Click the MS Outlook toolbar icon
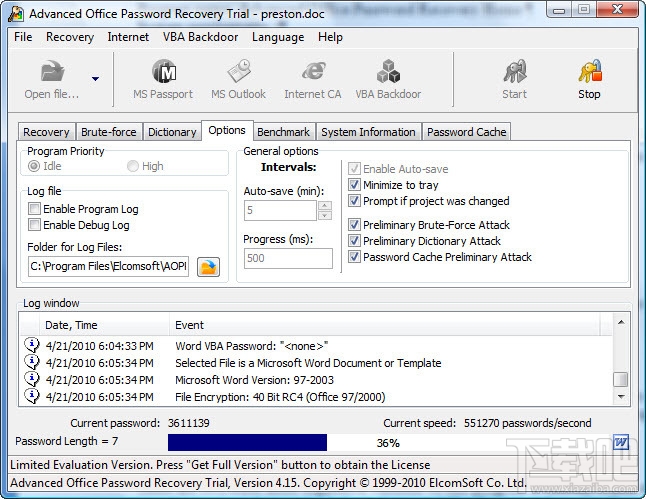 click(239, 71)
